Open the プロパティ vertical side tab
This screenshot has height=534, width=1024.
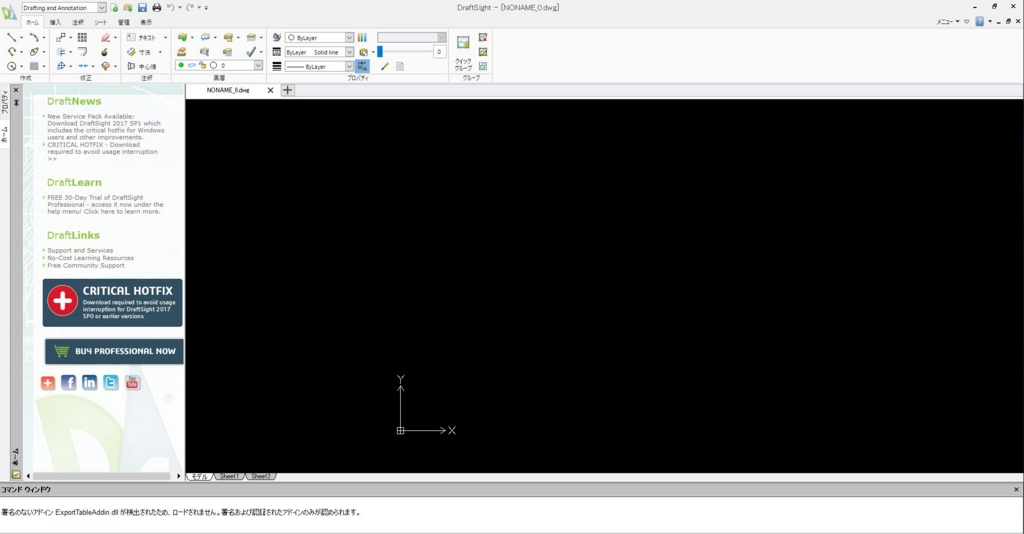tap(5, 102)
